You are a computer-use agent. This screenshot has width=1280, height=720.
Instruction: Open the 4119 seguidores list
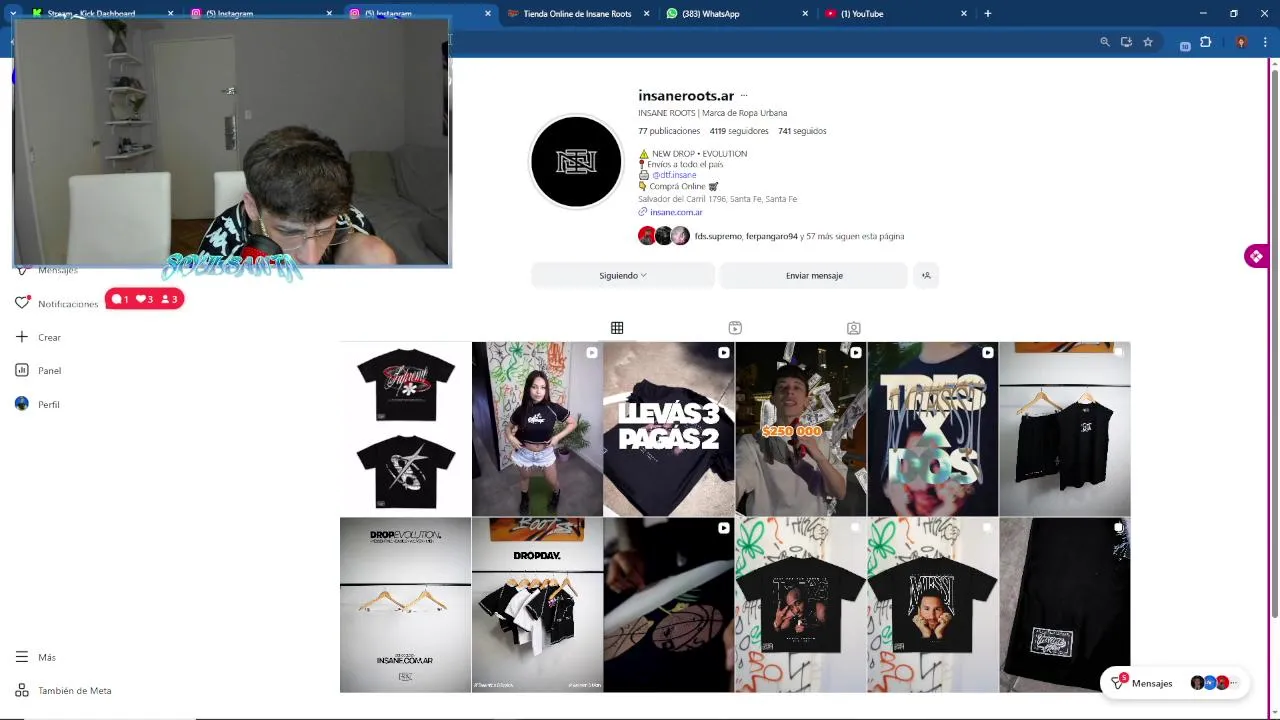point(739,131)
